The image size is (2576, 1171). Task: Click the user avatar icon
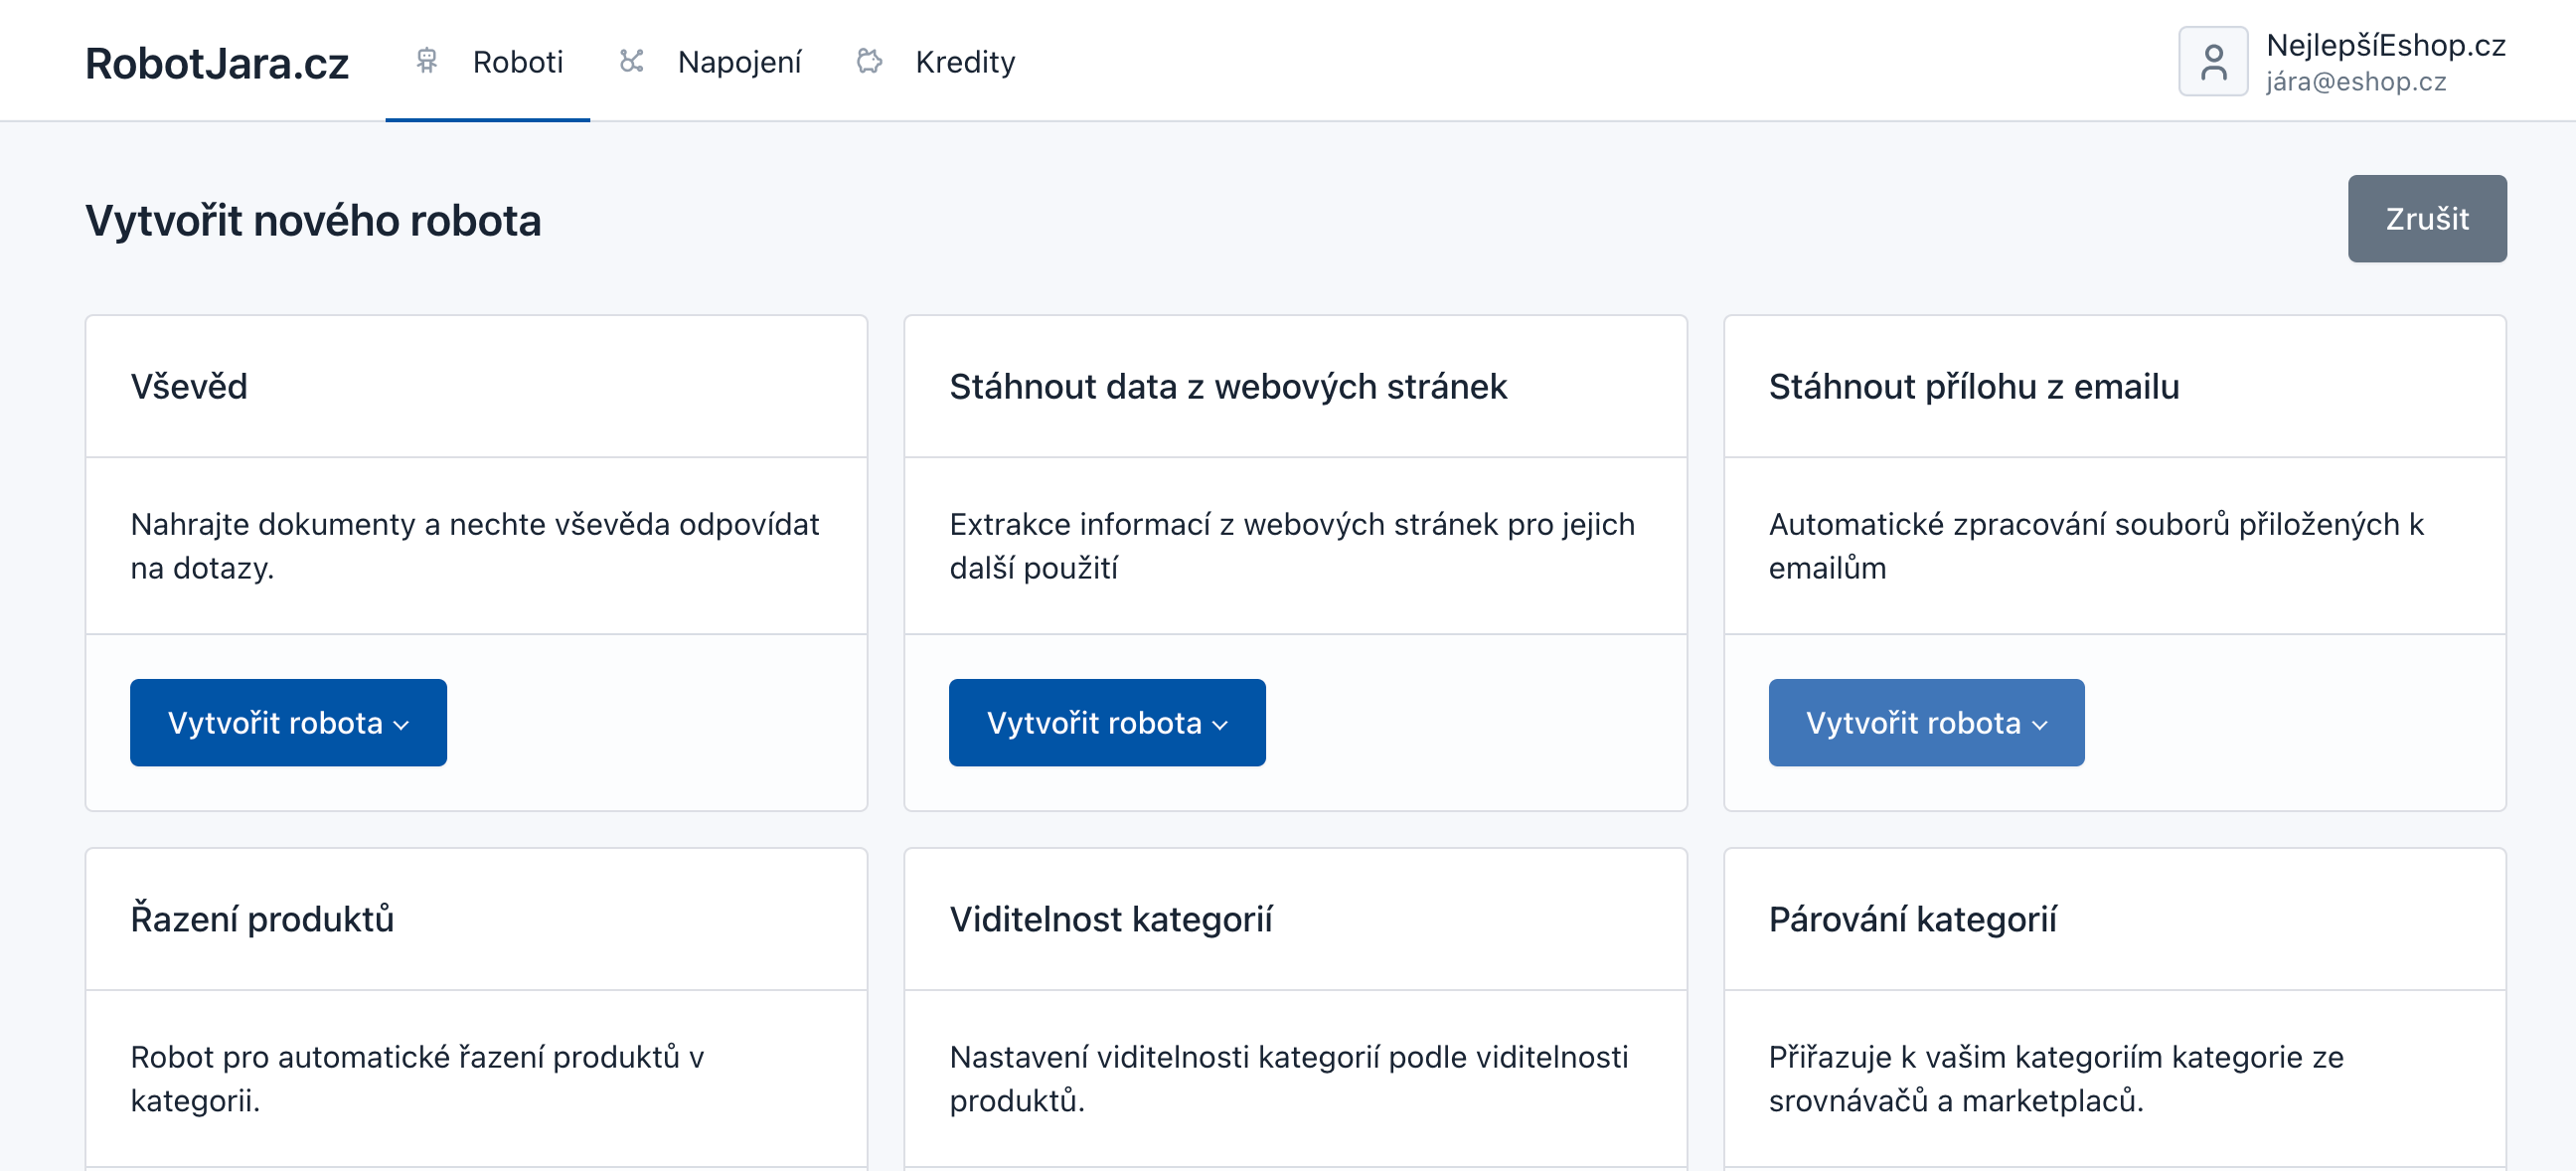[x=2212, y=62]
